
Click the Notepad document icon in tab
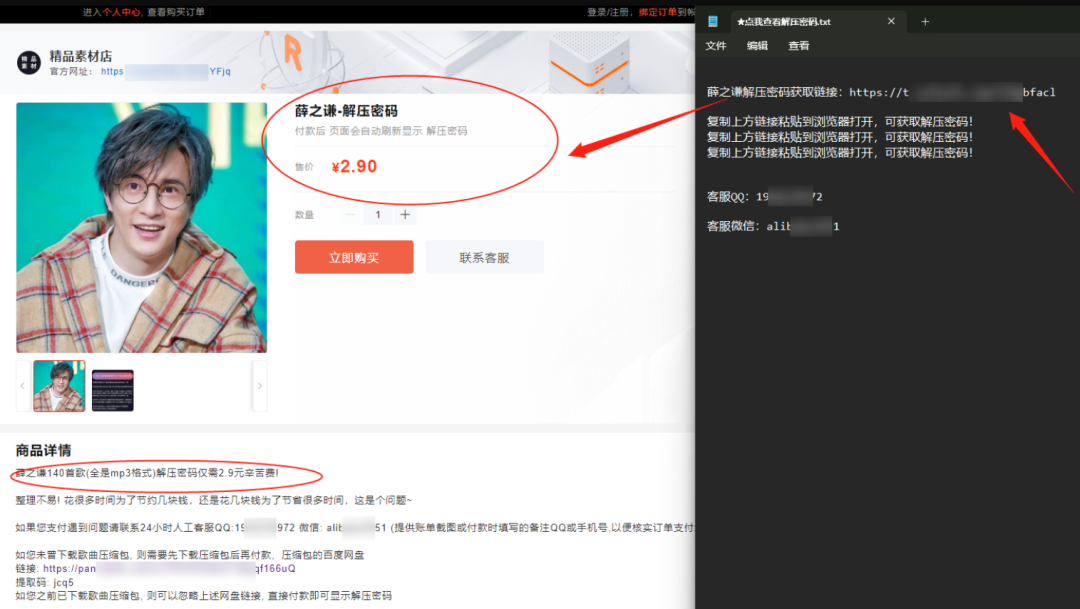tap(713, 21)
